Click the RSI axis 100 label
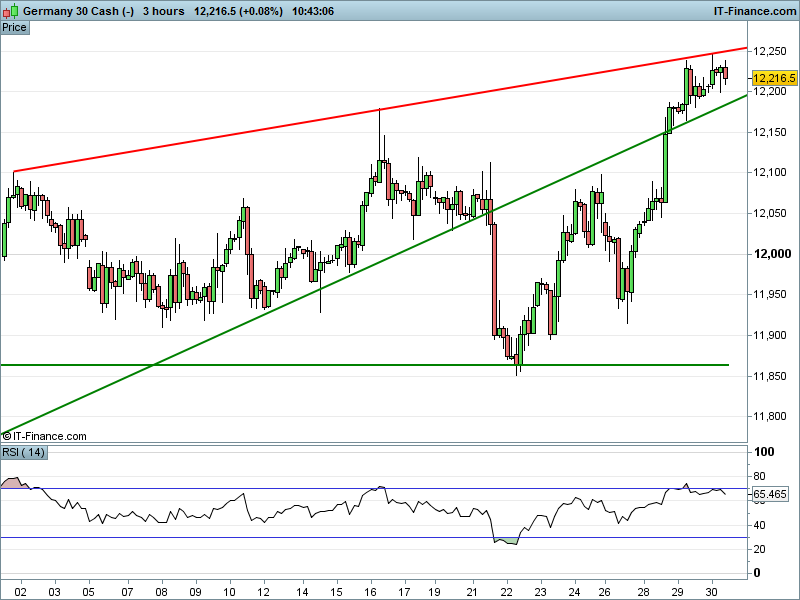 (x=764, y=452)
